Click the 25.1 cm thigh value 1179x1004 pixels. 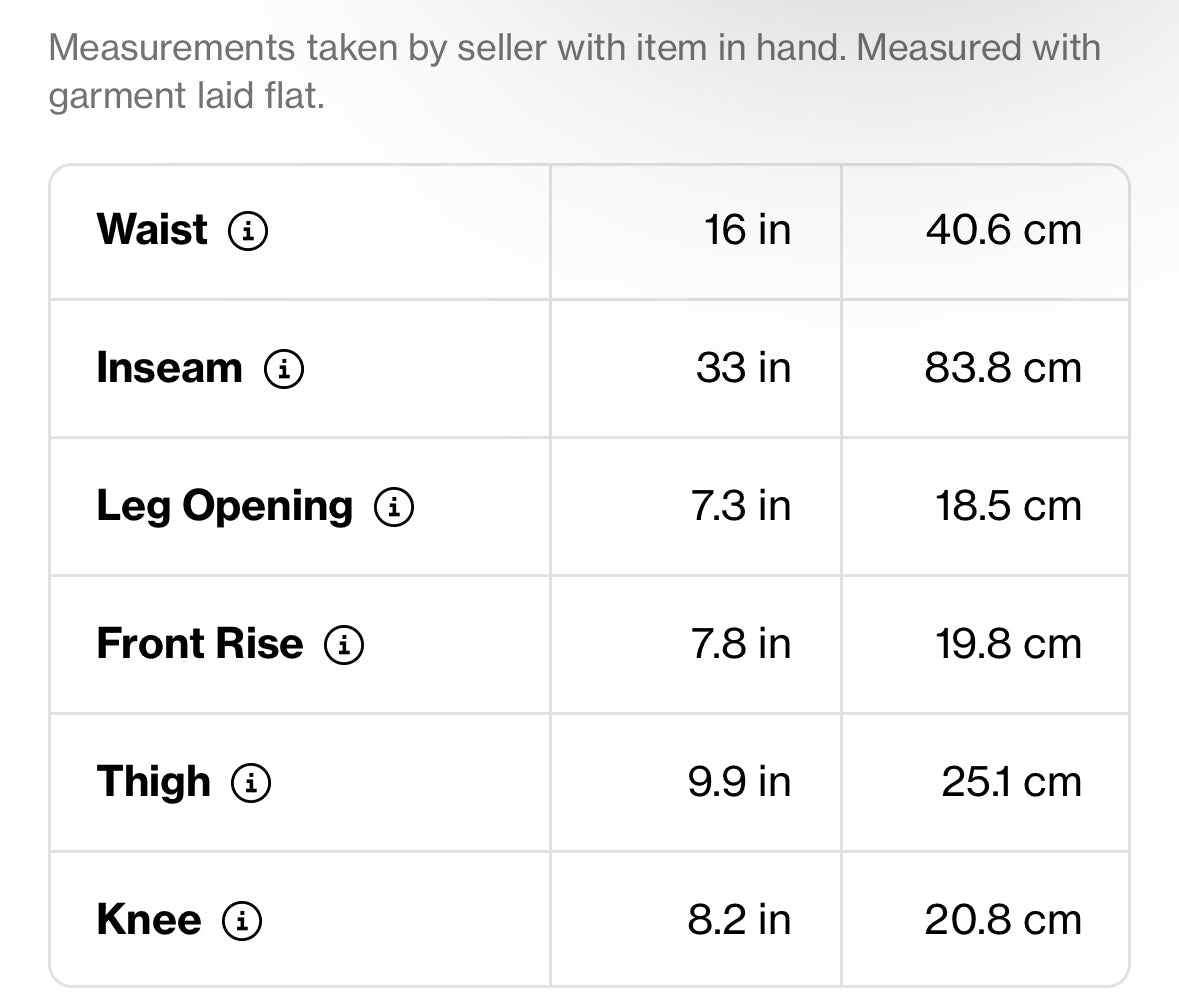coord(1011,782)
